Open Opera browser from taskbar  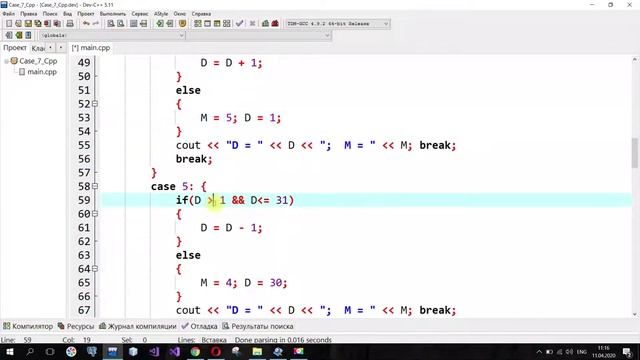tap(216, 351)
